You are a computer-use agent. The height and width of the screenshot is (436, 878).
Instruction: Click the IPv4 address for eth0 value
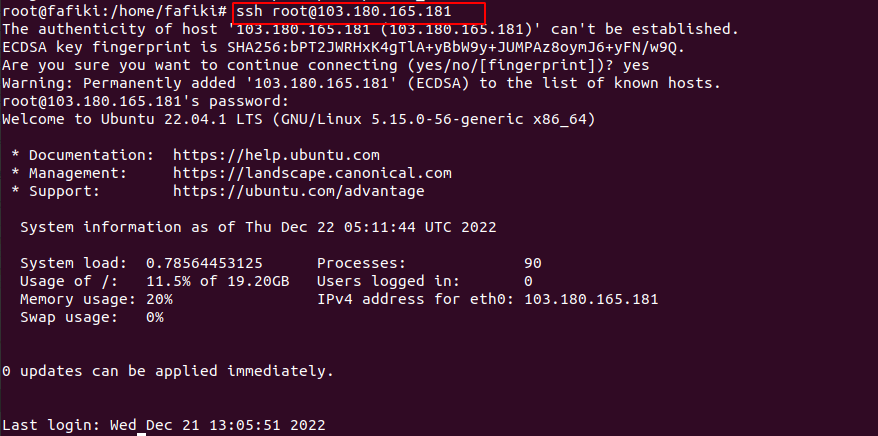(591, 299)
